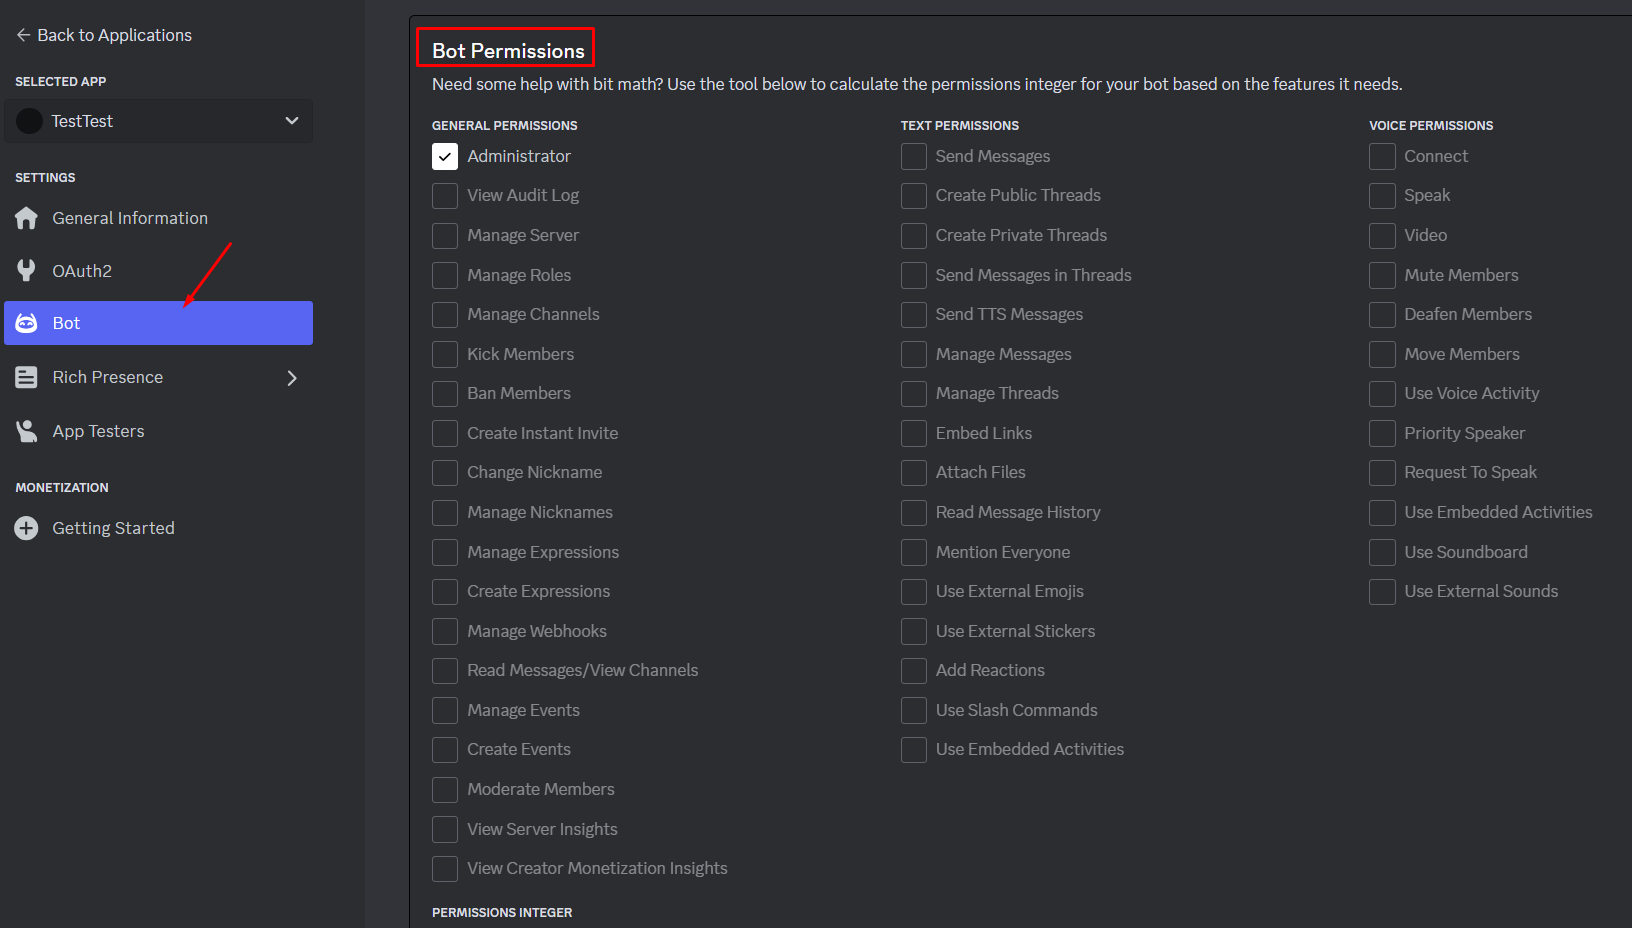Expand the Rich Presence submenu chevron
The width and height of the screenshot is (1632, 928).
click(x=292, y=378)
